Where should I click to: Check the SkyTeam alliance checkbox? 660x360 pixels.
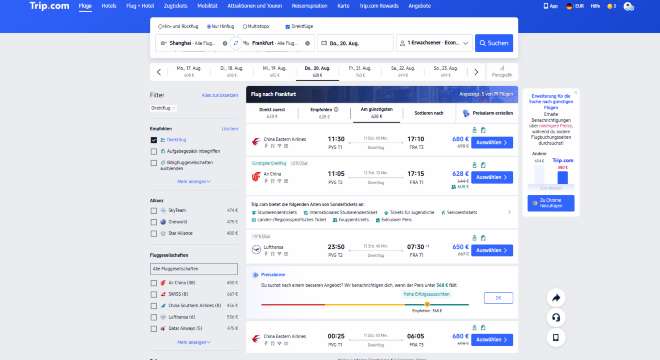154,211
